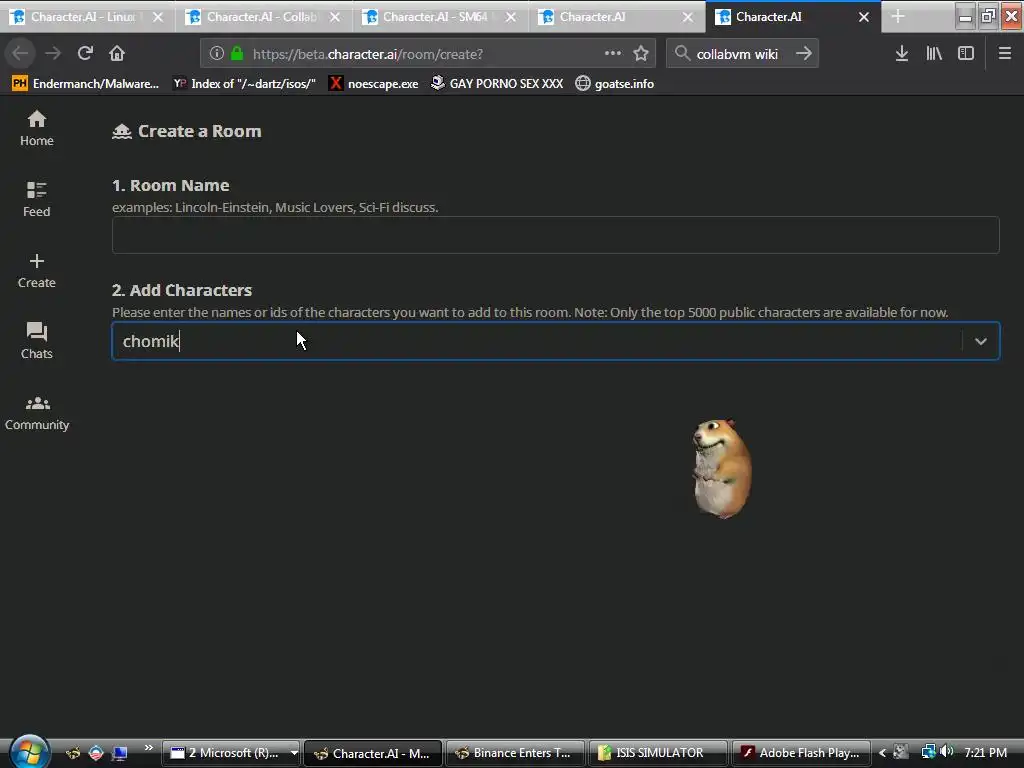
Task: Select Binance Enters taskbar button
Action: point(515,753)
